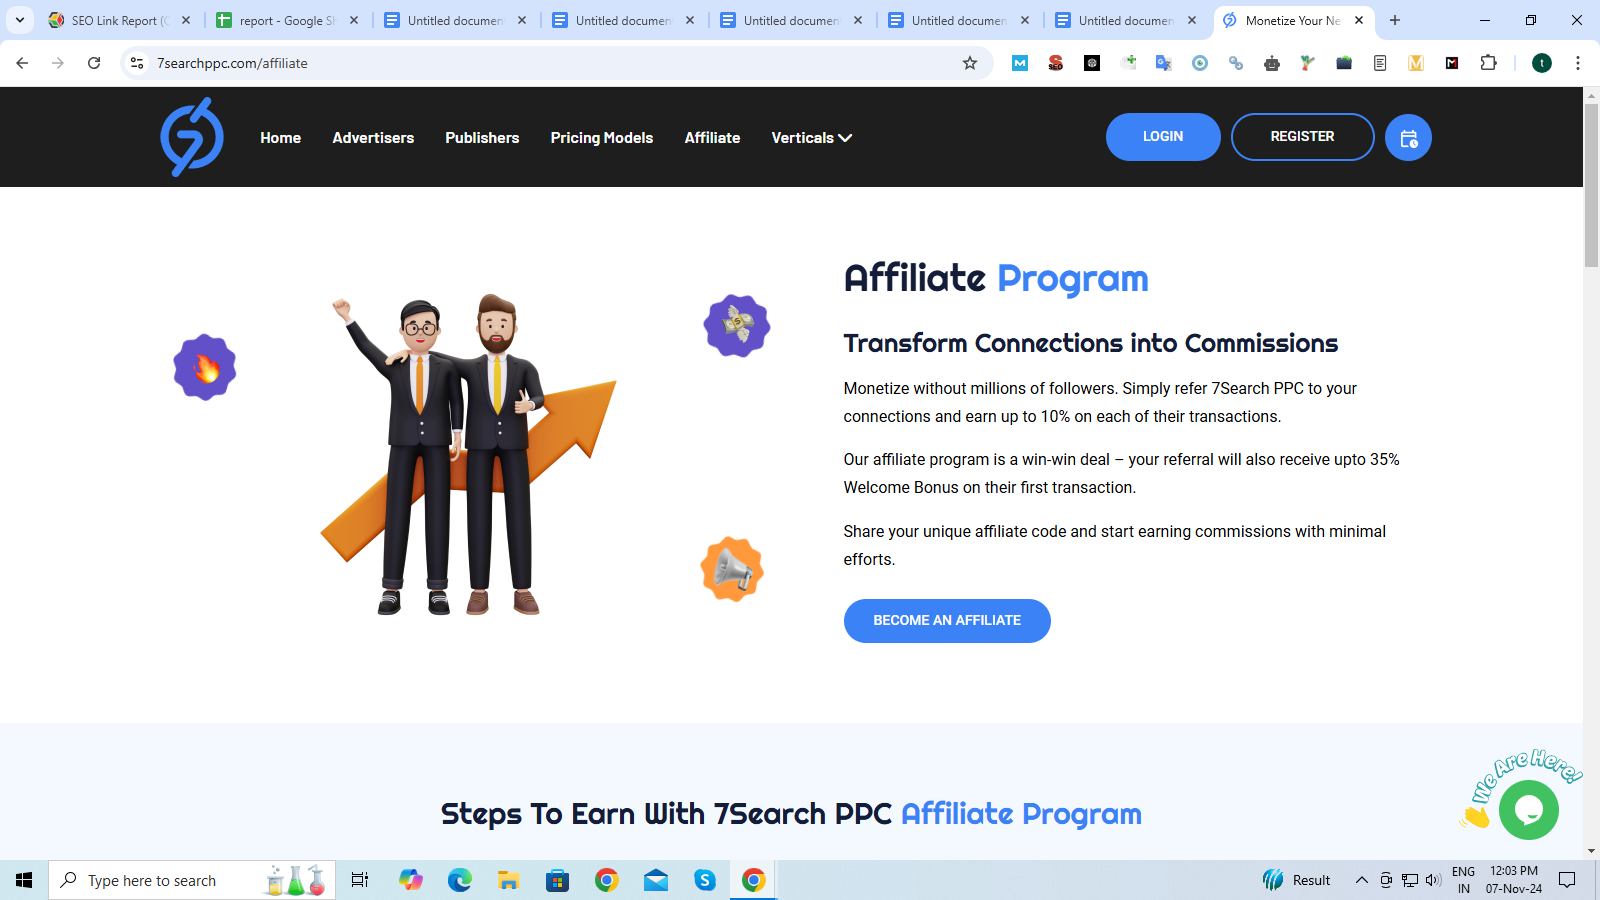Image resolution: width=1600 pixels, height=900 pixels.
Task: Click the 7Search PPC logo
Action: pos(192,137)
